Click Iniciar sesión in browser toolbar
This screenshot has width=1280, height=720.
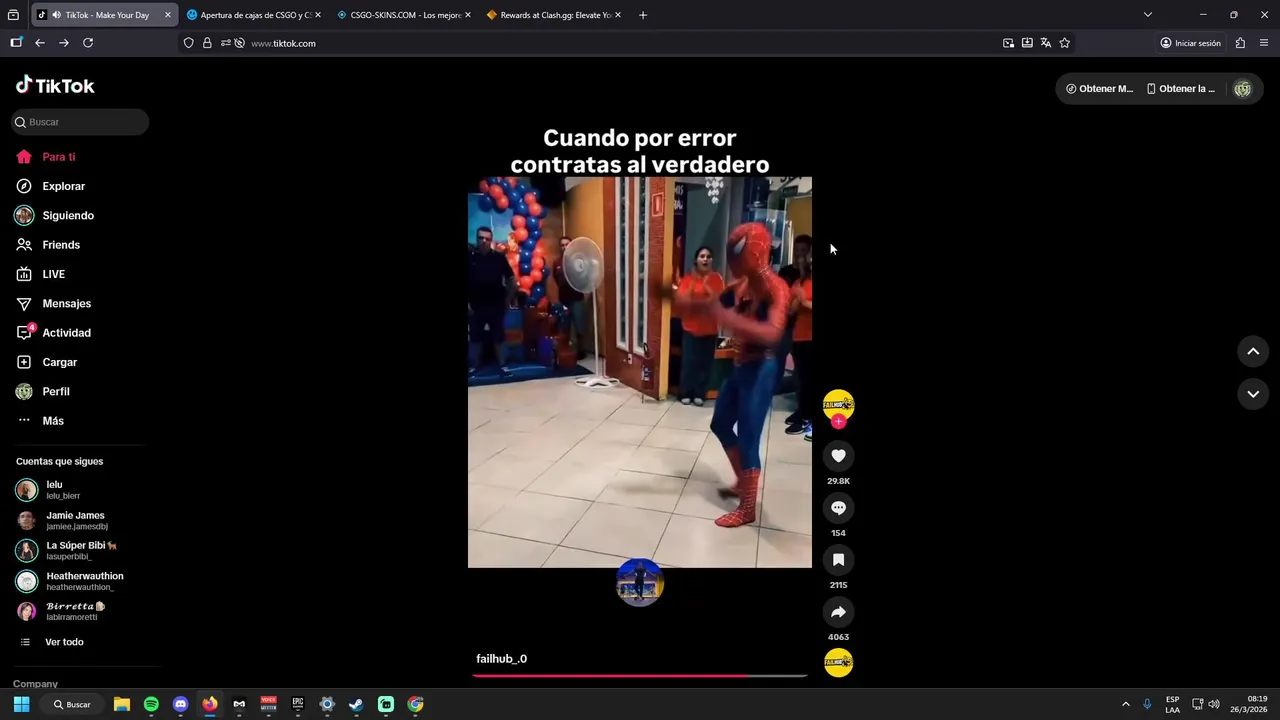click(x=1190, y=43)
